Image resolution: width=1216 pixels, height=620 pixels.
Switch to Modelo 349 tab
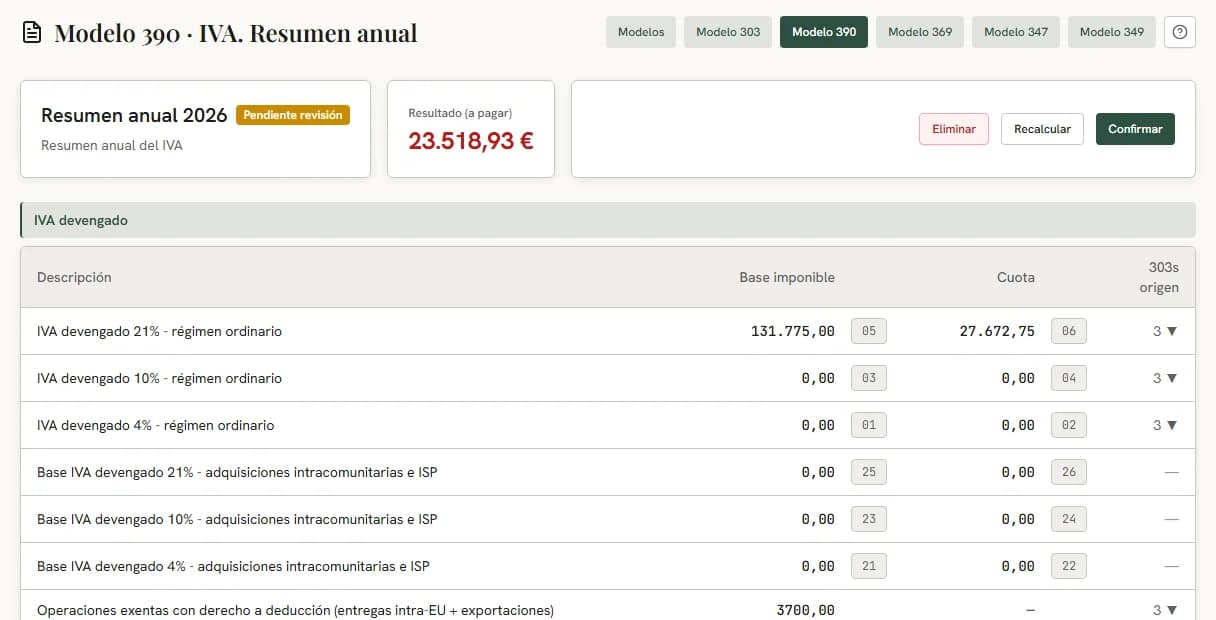tap(1112, 32)
